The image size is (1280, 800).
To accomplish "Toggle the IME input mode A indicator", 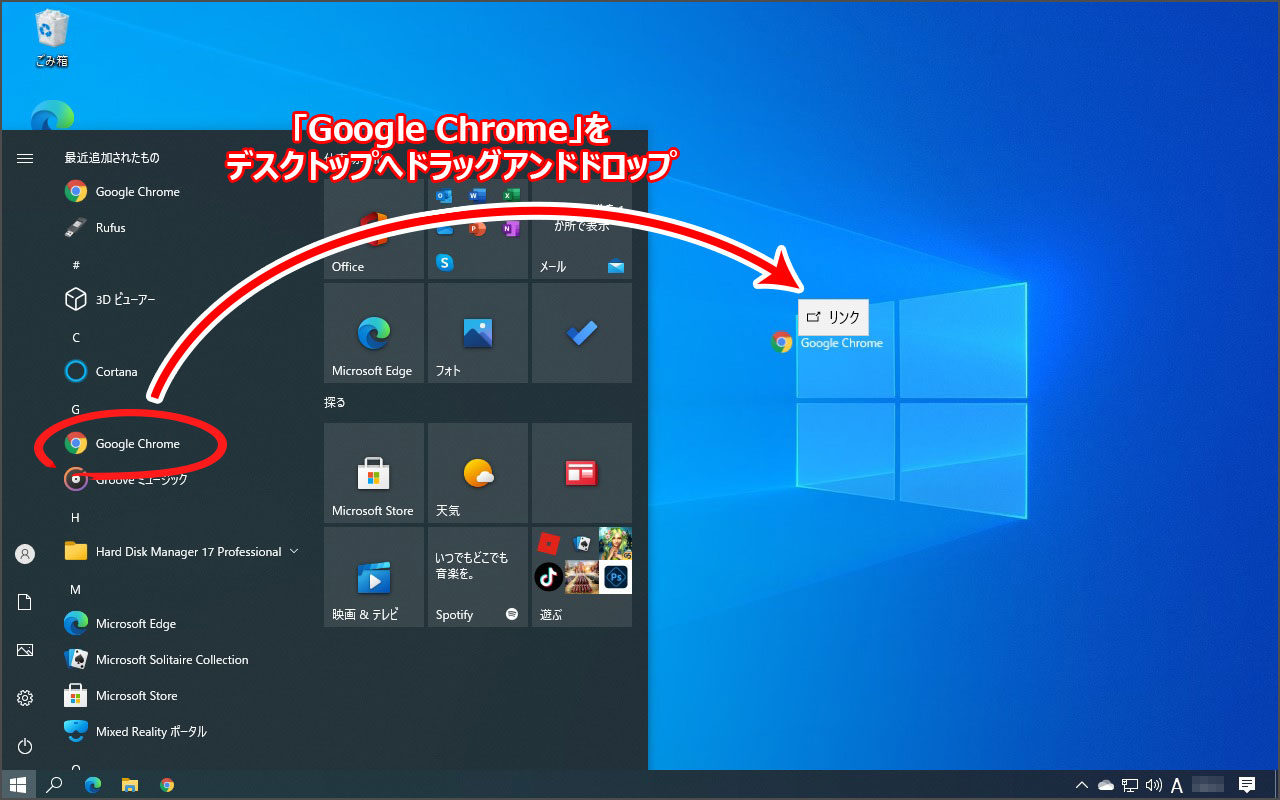I will (1178, 785).
